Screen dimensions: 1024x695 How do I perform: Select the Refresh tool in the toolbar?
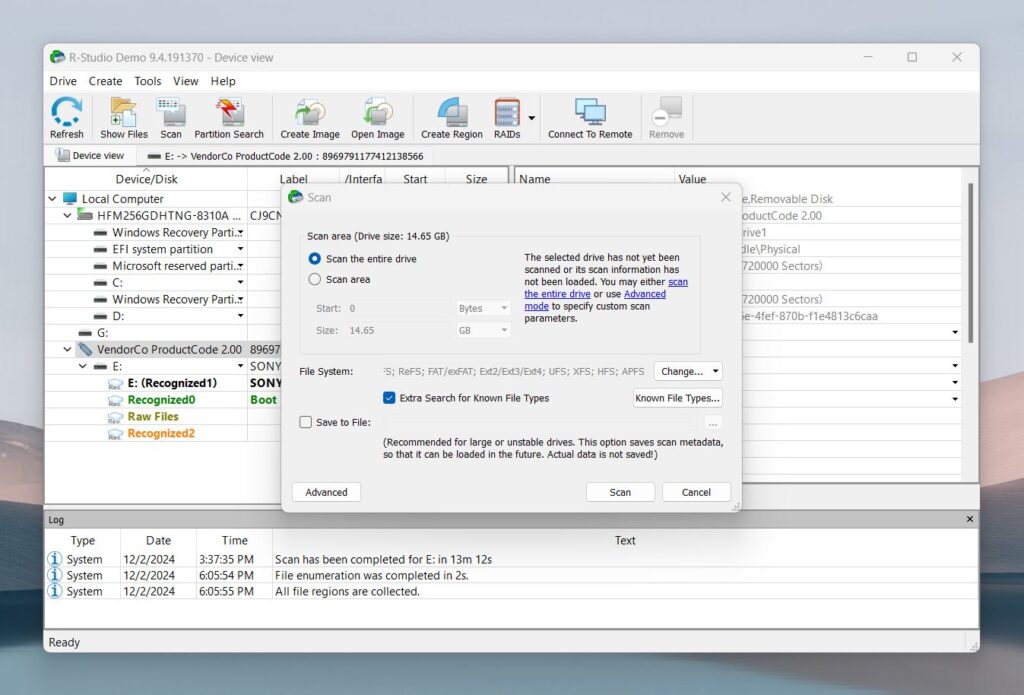(66, 116)
